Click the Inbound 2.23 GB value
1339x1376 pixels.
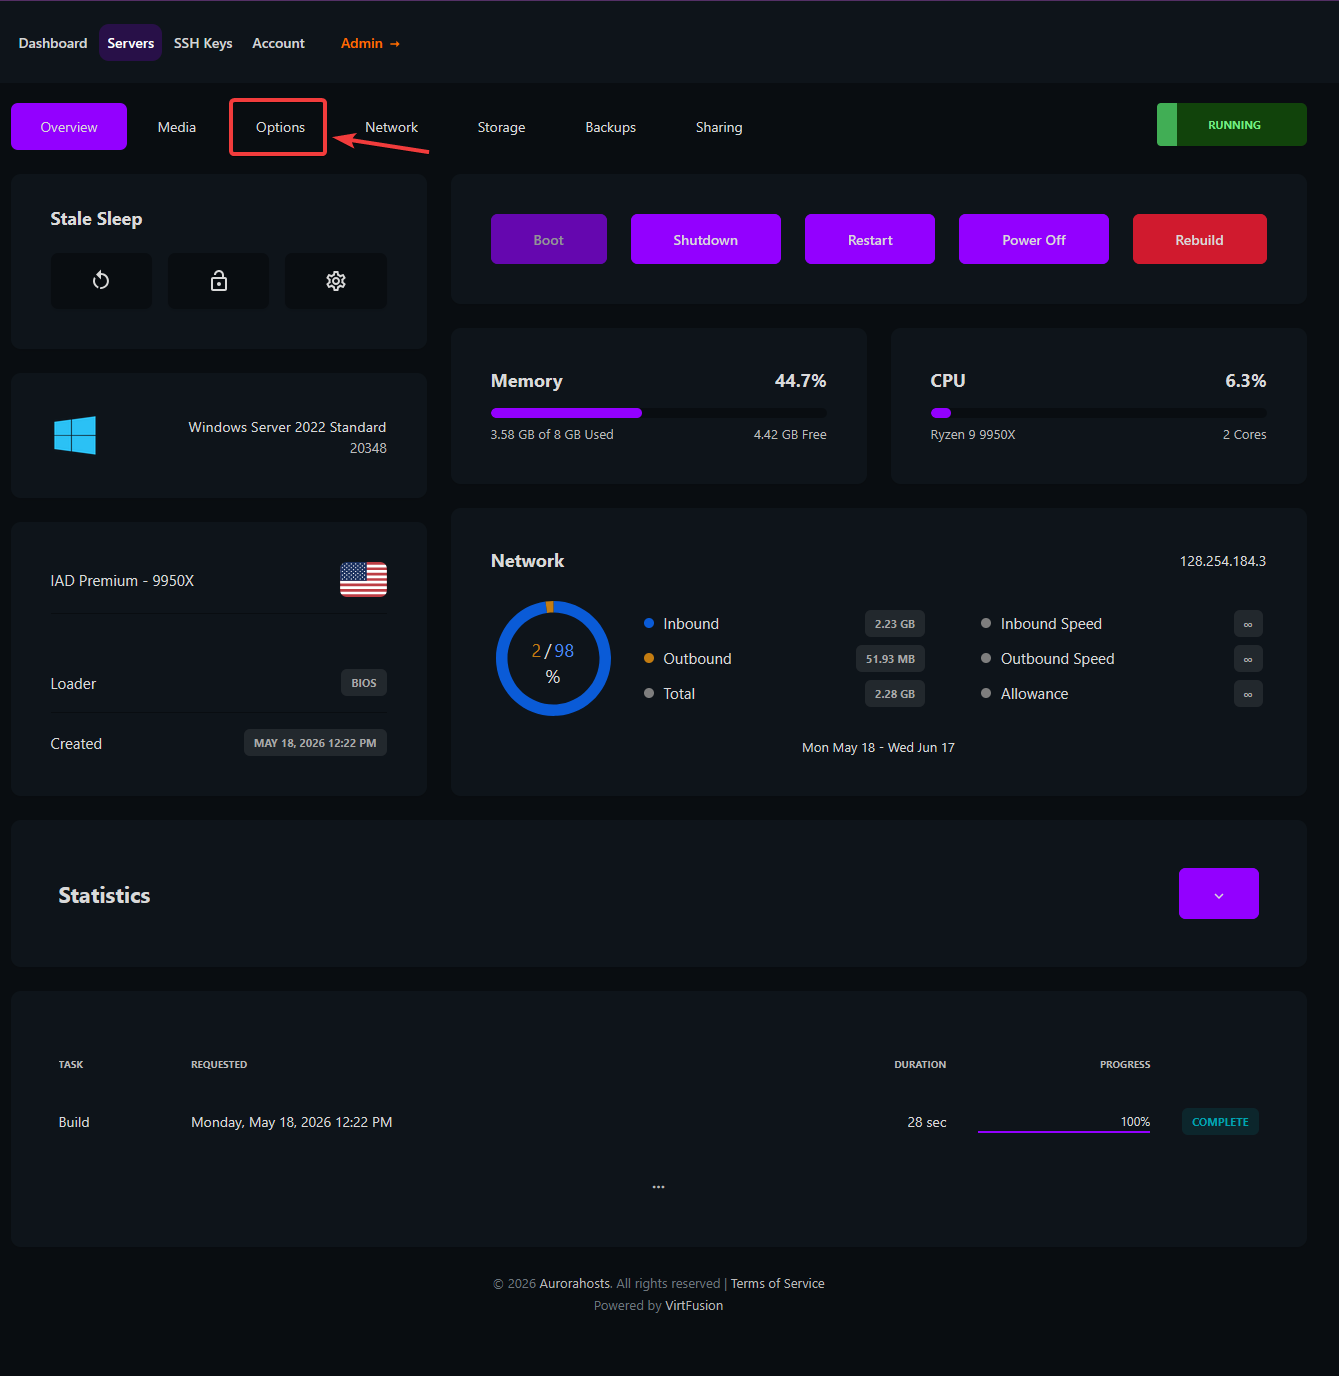tap(895, 624)
